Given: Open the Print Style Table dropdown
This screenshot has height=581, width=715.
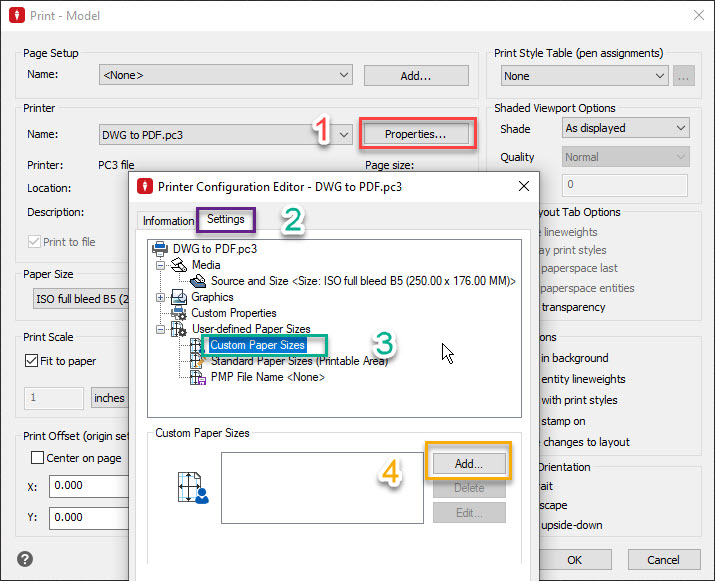Looking at the screenshot, I should pyautogui.click(x=584, y=76).
